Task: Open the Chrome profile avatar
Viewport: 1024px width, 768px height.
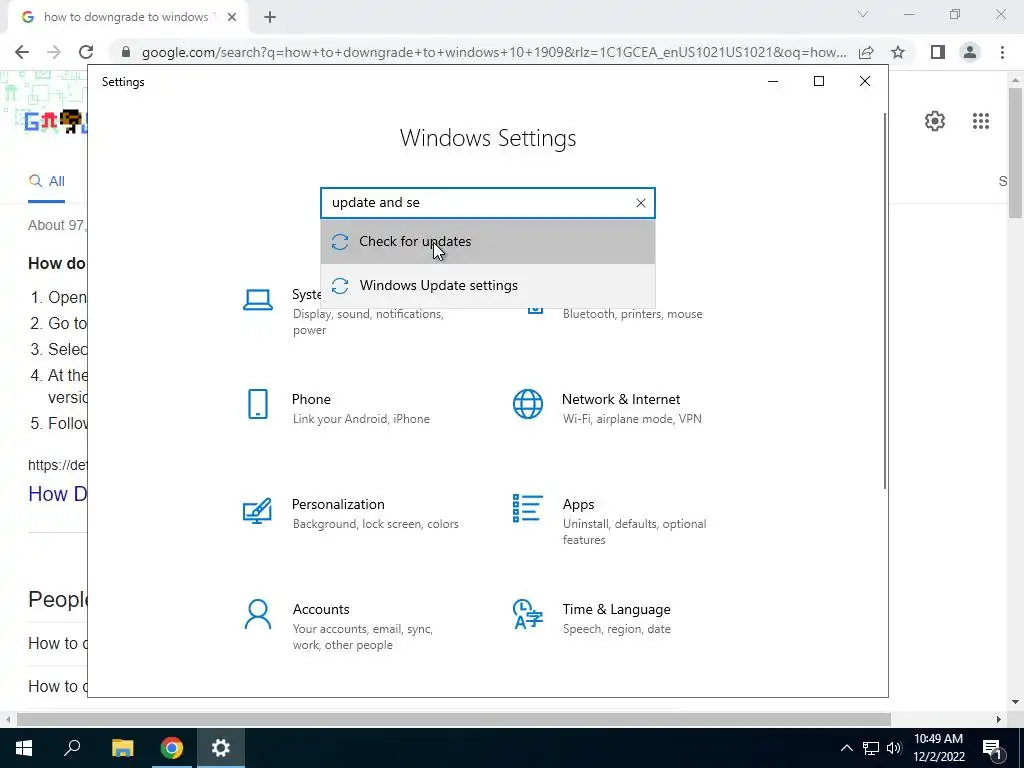Action: [x=970, y=52]
